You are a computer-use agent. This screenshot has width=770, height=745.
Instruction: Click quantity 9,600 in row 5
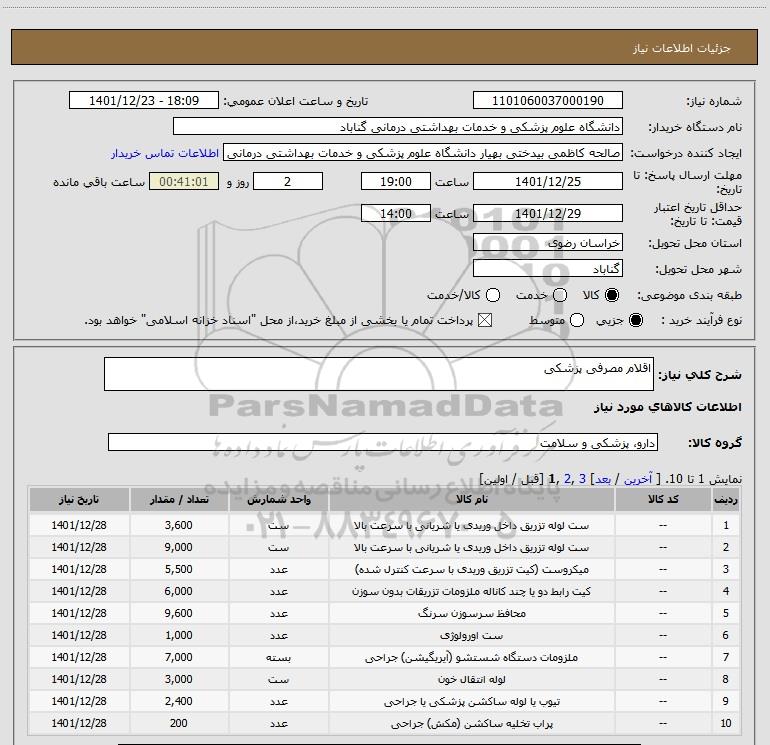tap(179, 613)
